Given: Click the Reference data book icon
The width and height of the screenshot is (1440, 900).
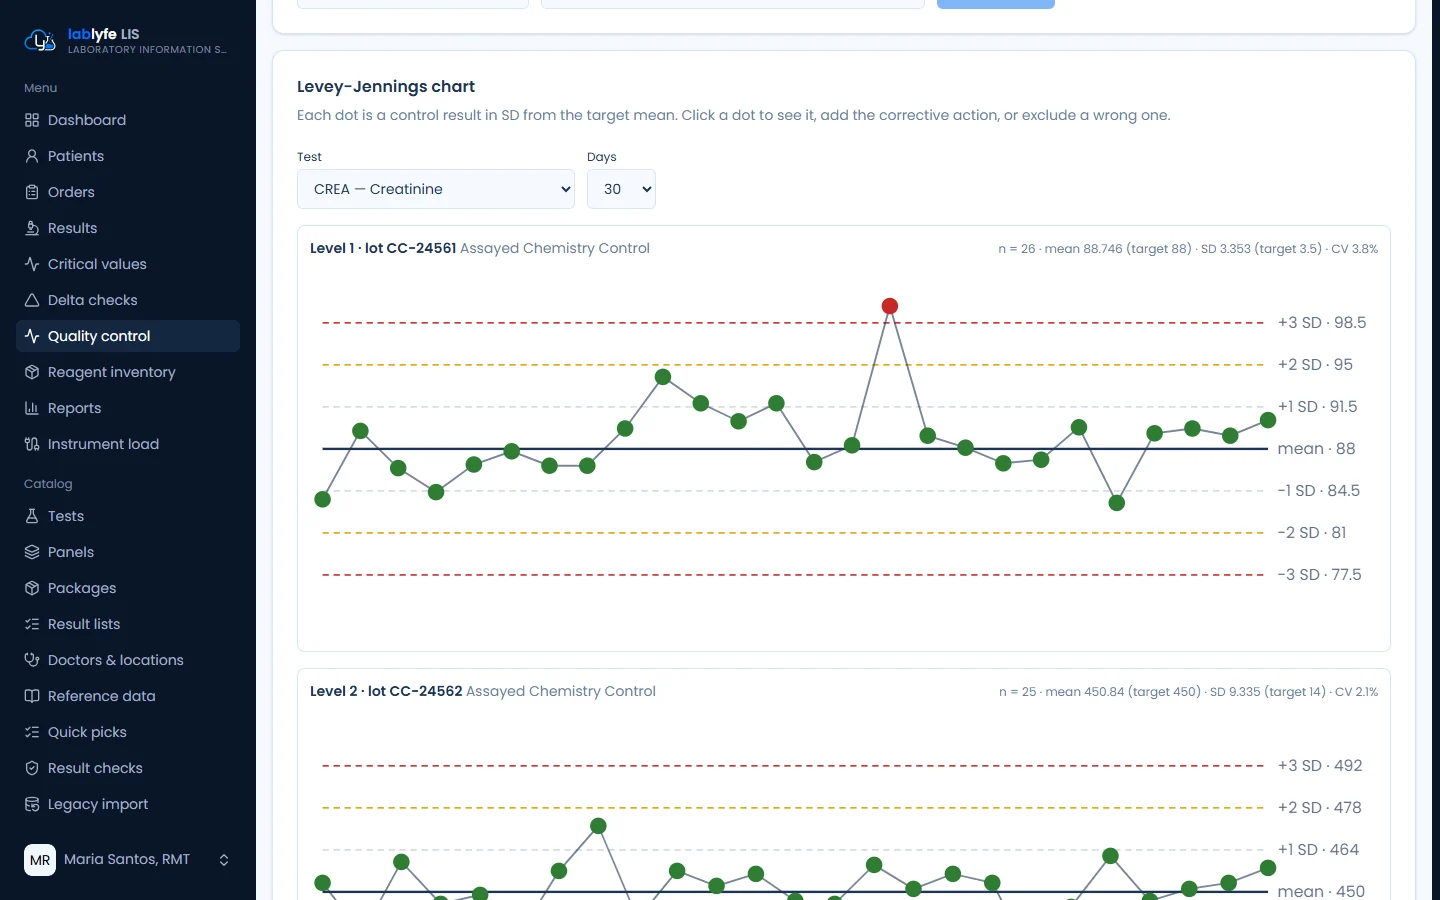Looking at the screenshot, I should pyautogui.click(x=32, y=696).
